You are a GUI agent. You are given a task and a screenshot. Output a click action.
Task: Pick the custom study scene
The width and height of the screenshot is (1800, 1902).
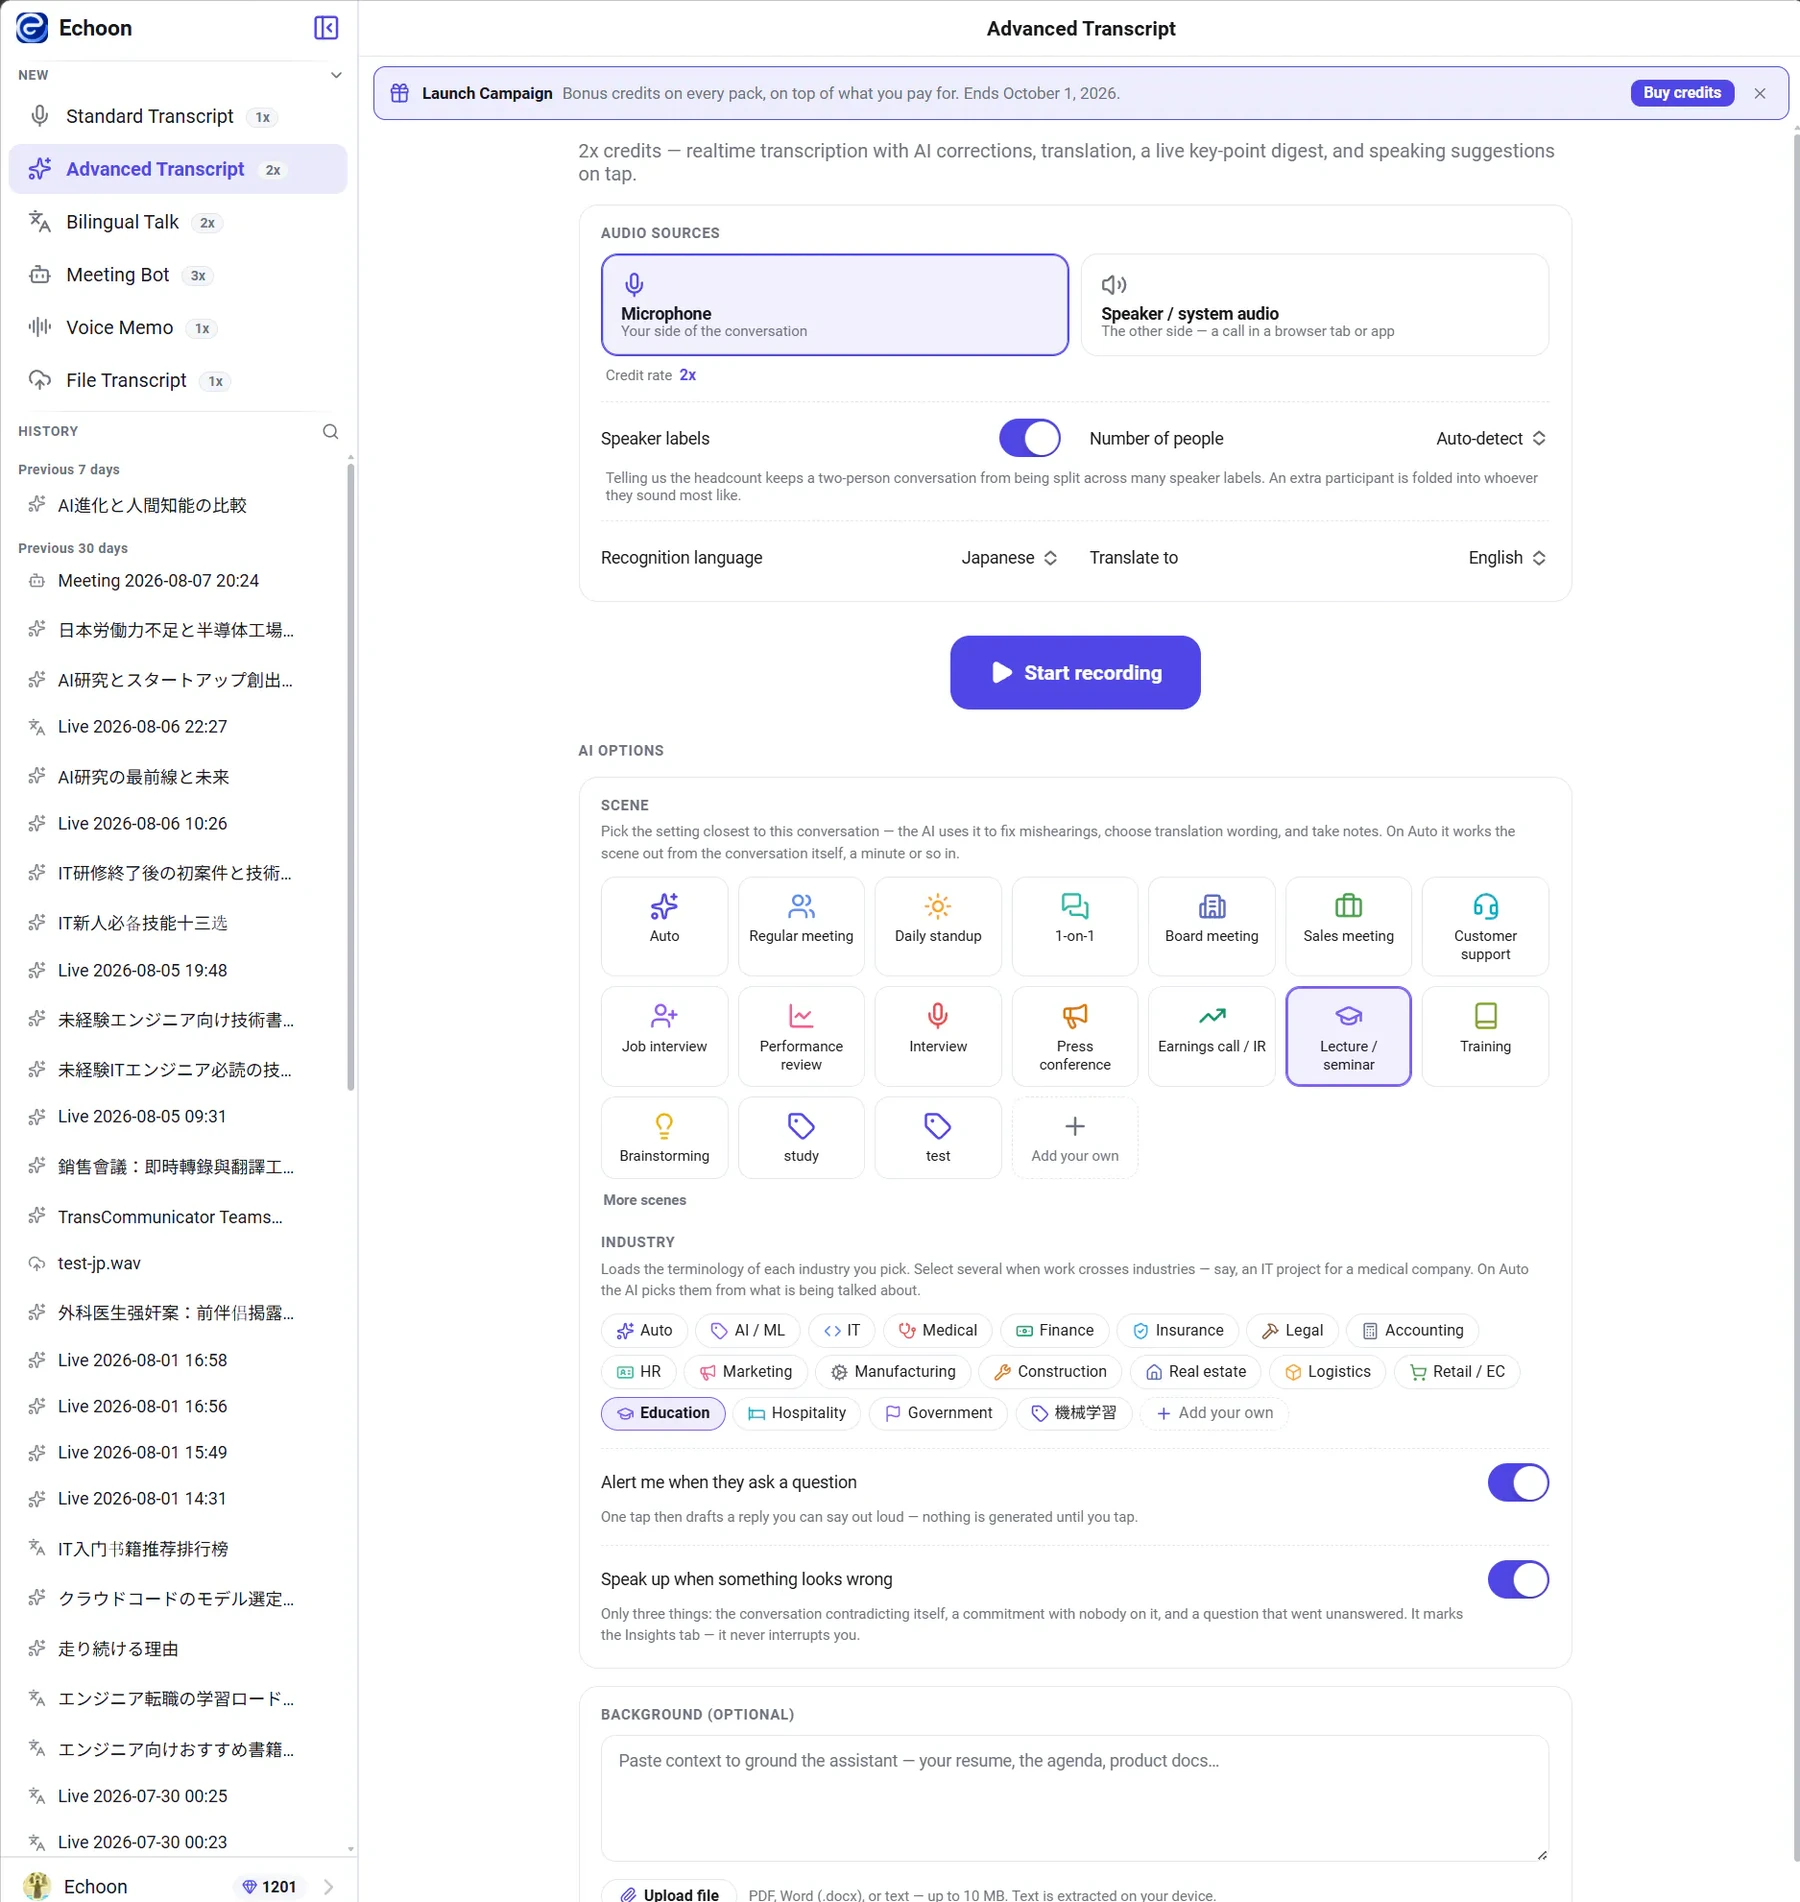click(801, 1138)
